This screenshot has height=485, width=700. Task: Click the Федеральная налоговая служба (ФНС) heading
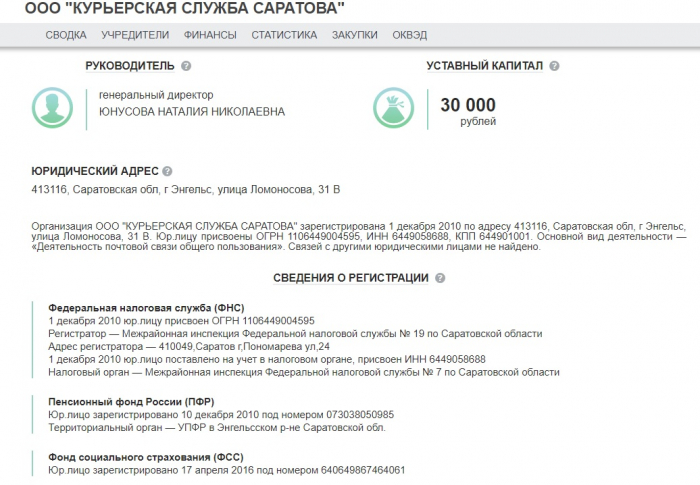click(146, 308)
